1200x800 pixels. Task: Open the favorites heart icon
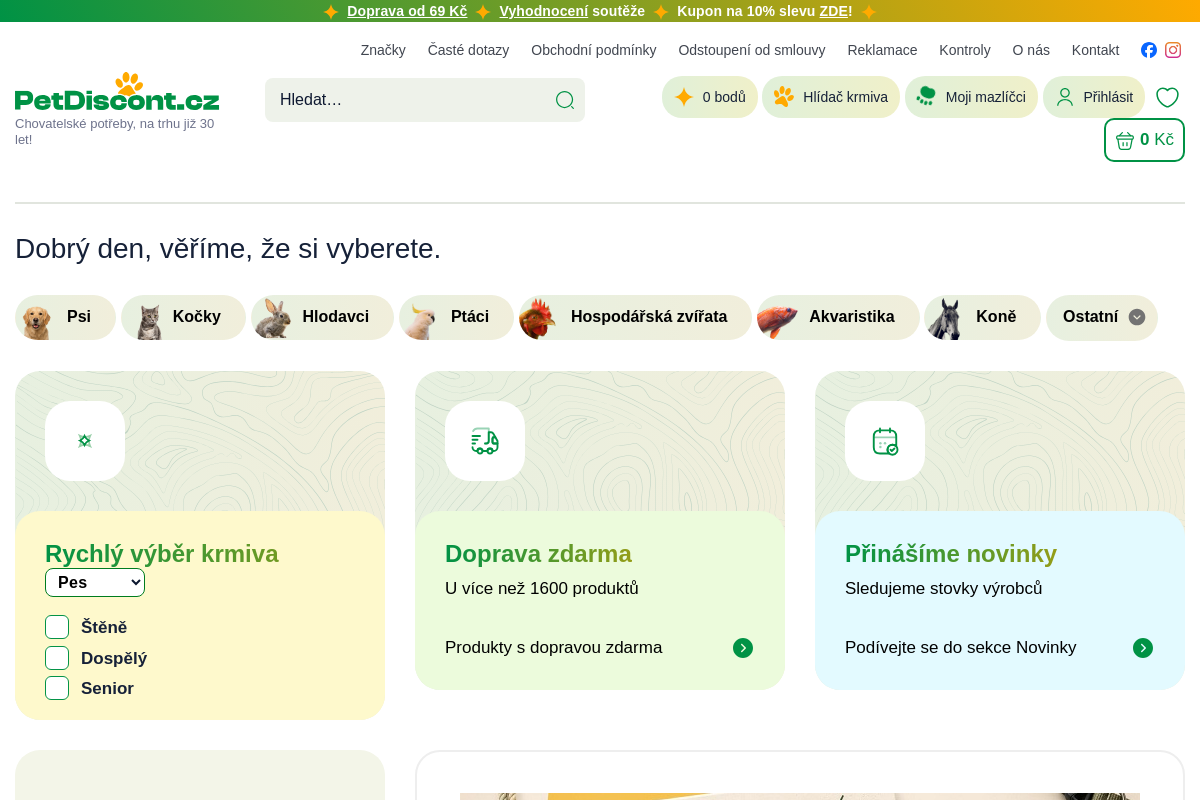tap(1167, 97)
